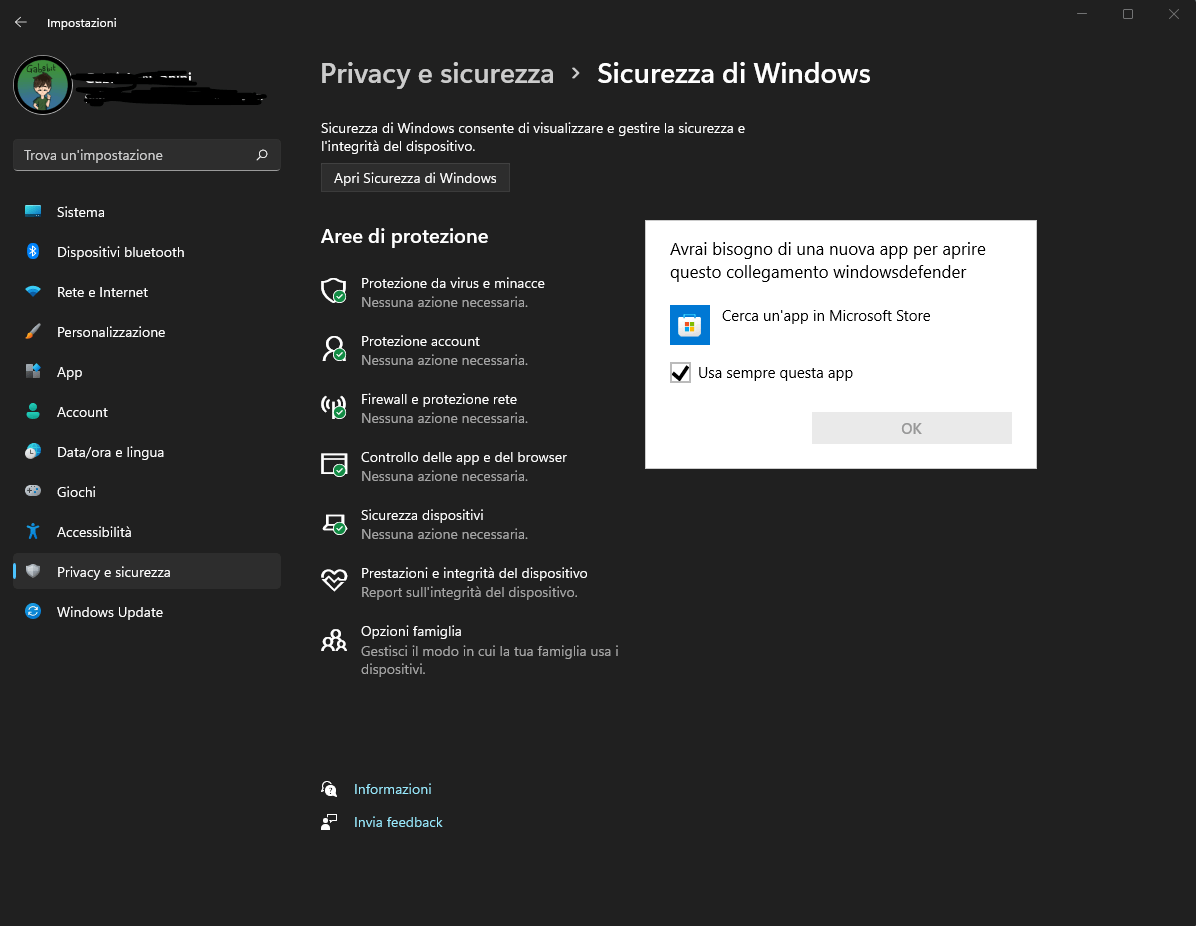Click the Bluetooth icon in sidebar
Screen dimensions: 1196x926
click(x=33, y=251)
